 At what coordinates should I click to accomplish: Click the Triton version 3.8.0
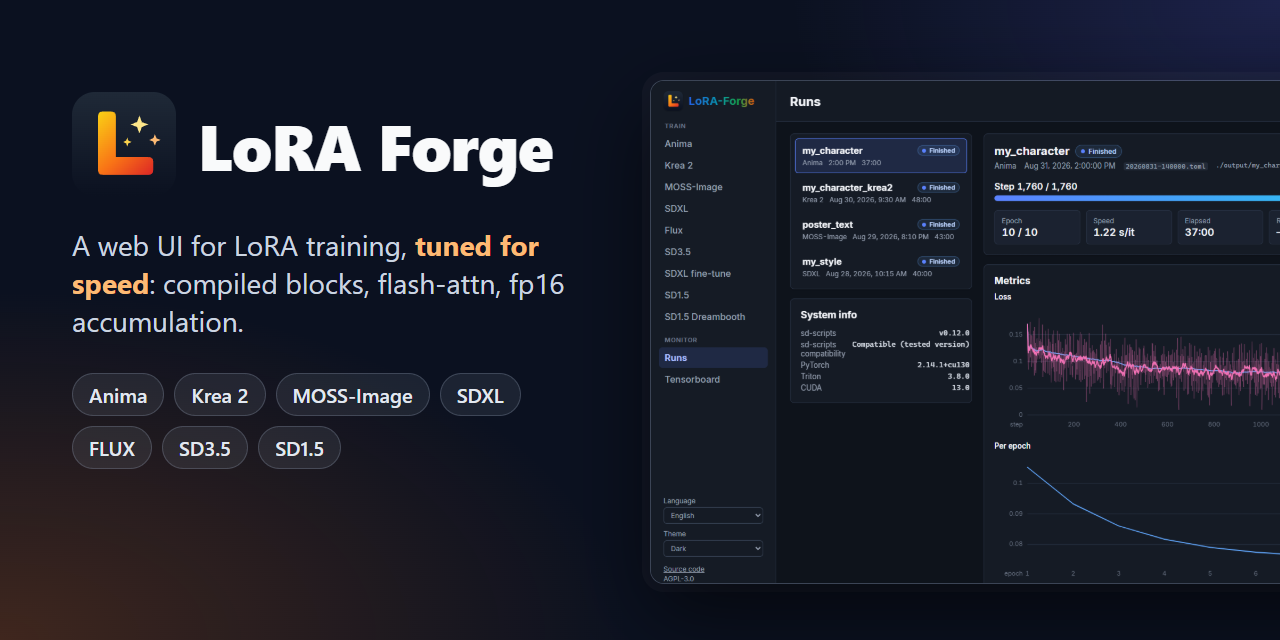959,376
